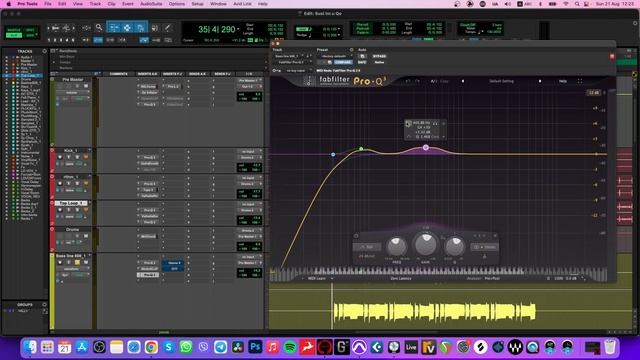
Task: Click the blue EQ band node
Action: point(333,154)
